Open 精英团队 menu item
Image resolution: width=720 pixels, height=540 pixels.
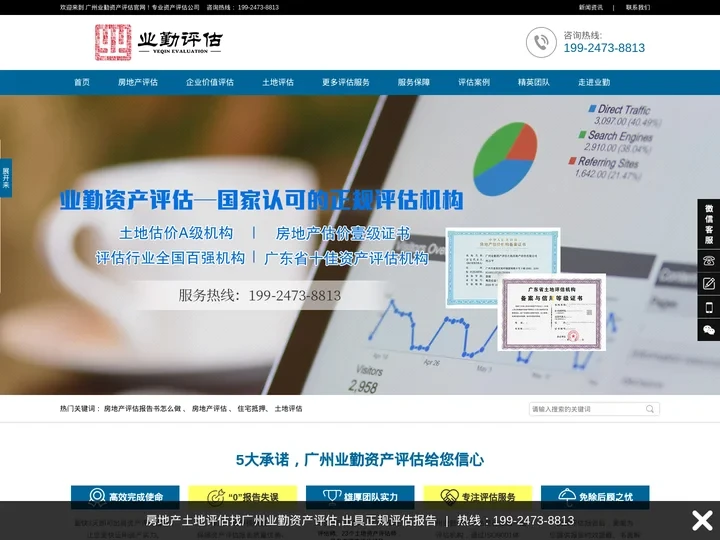click(x=534, y=82)
